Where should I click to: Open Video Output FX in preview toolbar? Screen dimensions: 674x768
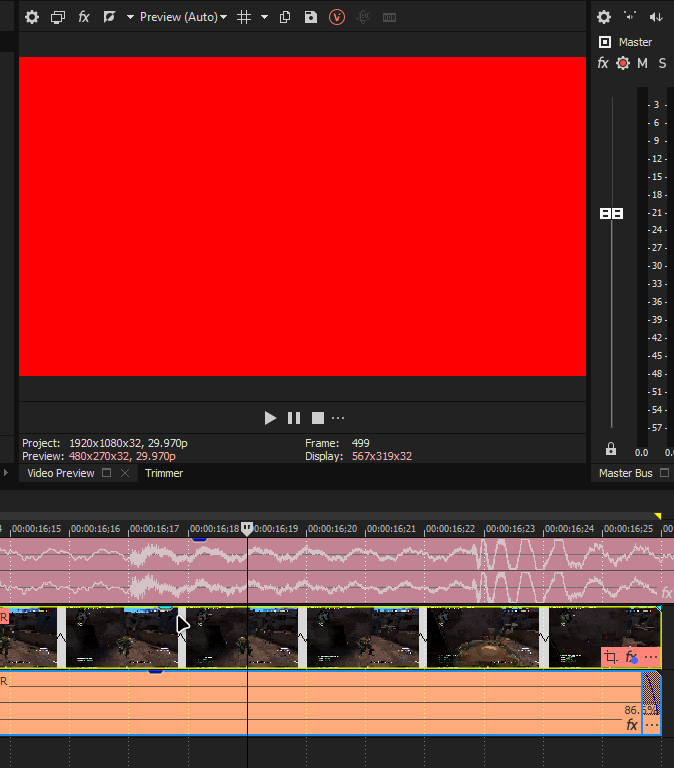click(x=84, y=17)
